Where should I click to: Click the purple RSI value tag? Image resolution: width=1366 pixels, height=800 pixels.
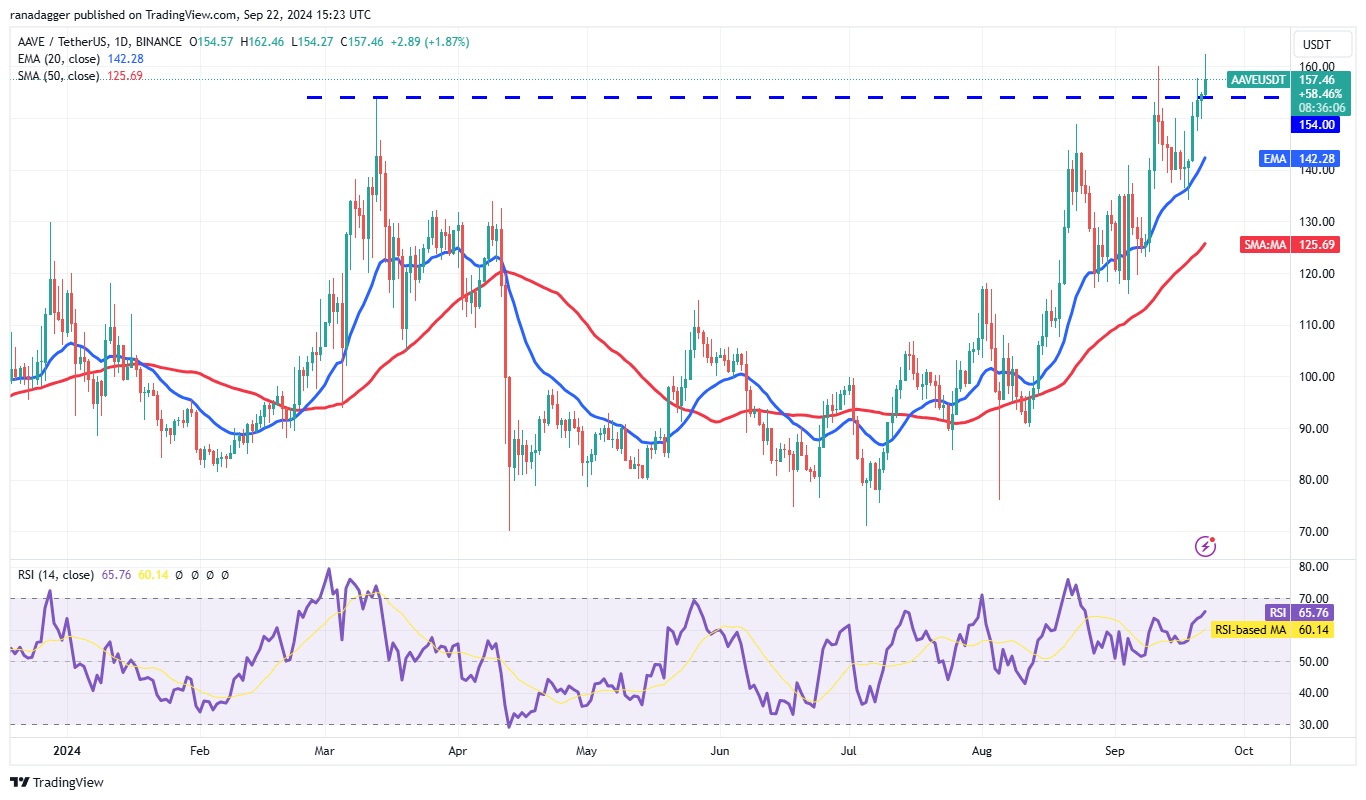point(1277,612)
